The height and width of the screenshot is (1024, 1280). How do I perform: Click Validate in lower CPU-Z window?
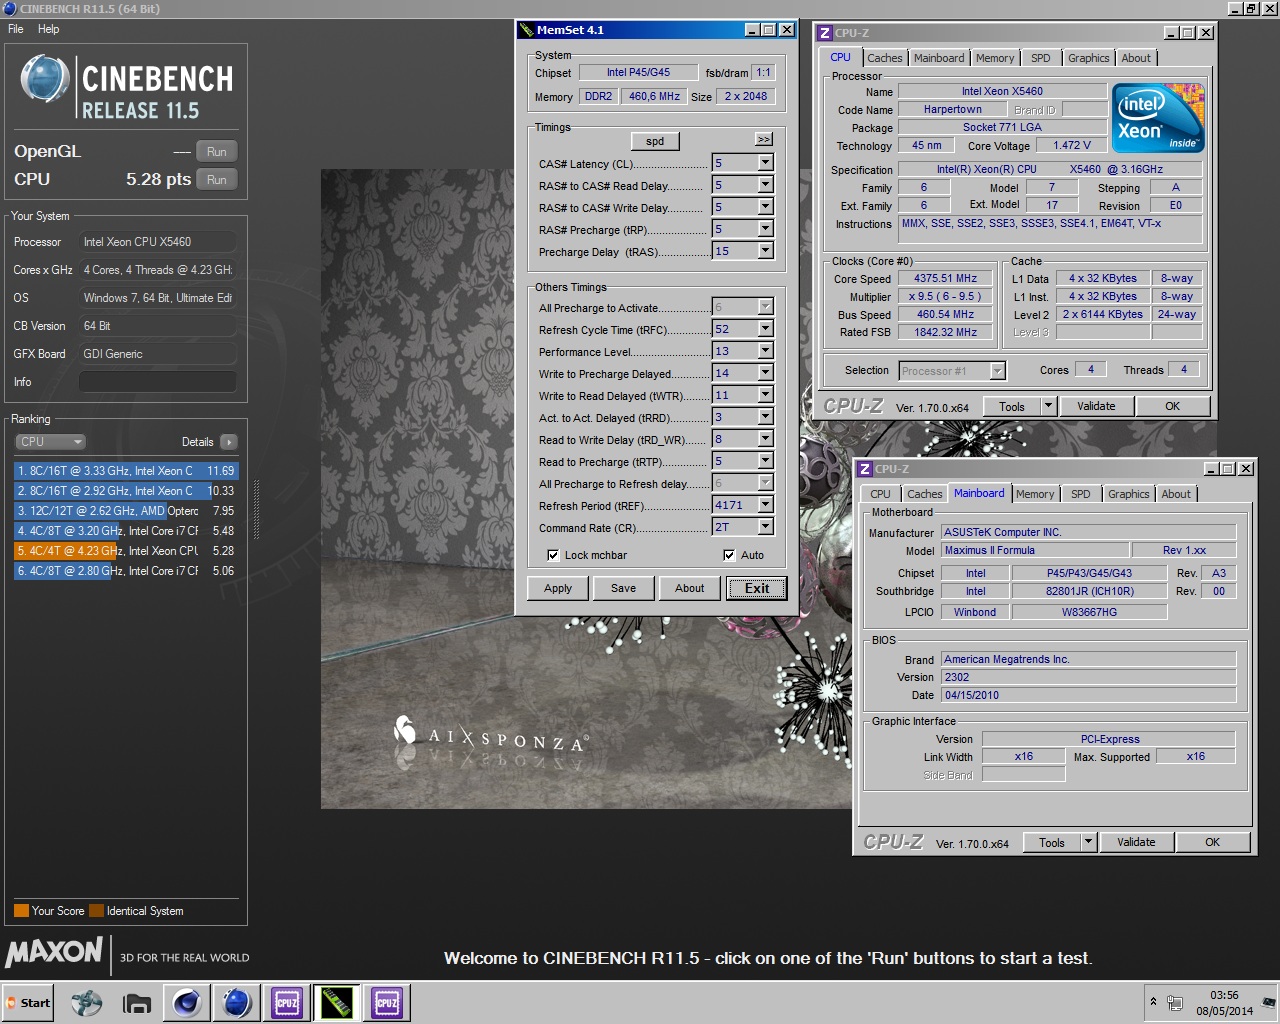[x=1136, y=842]
